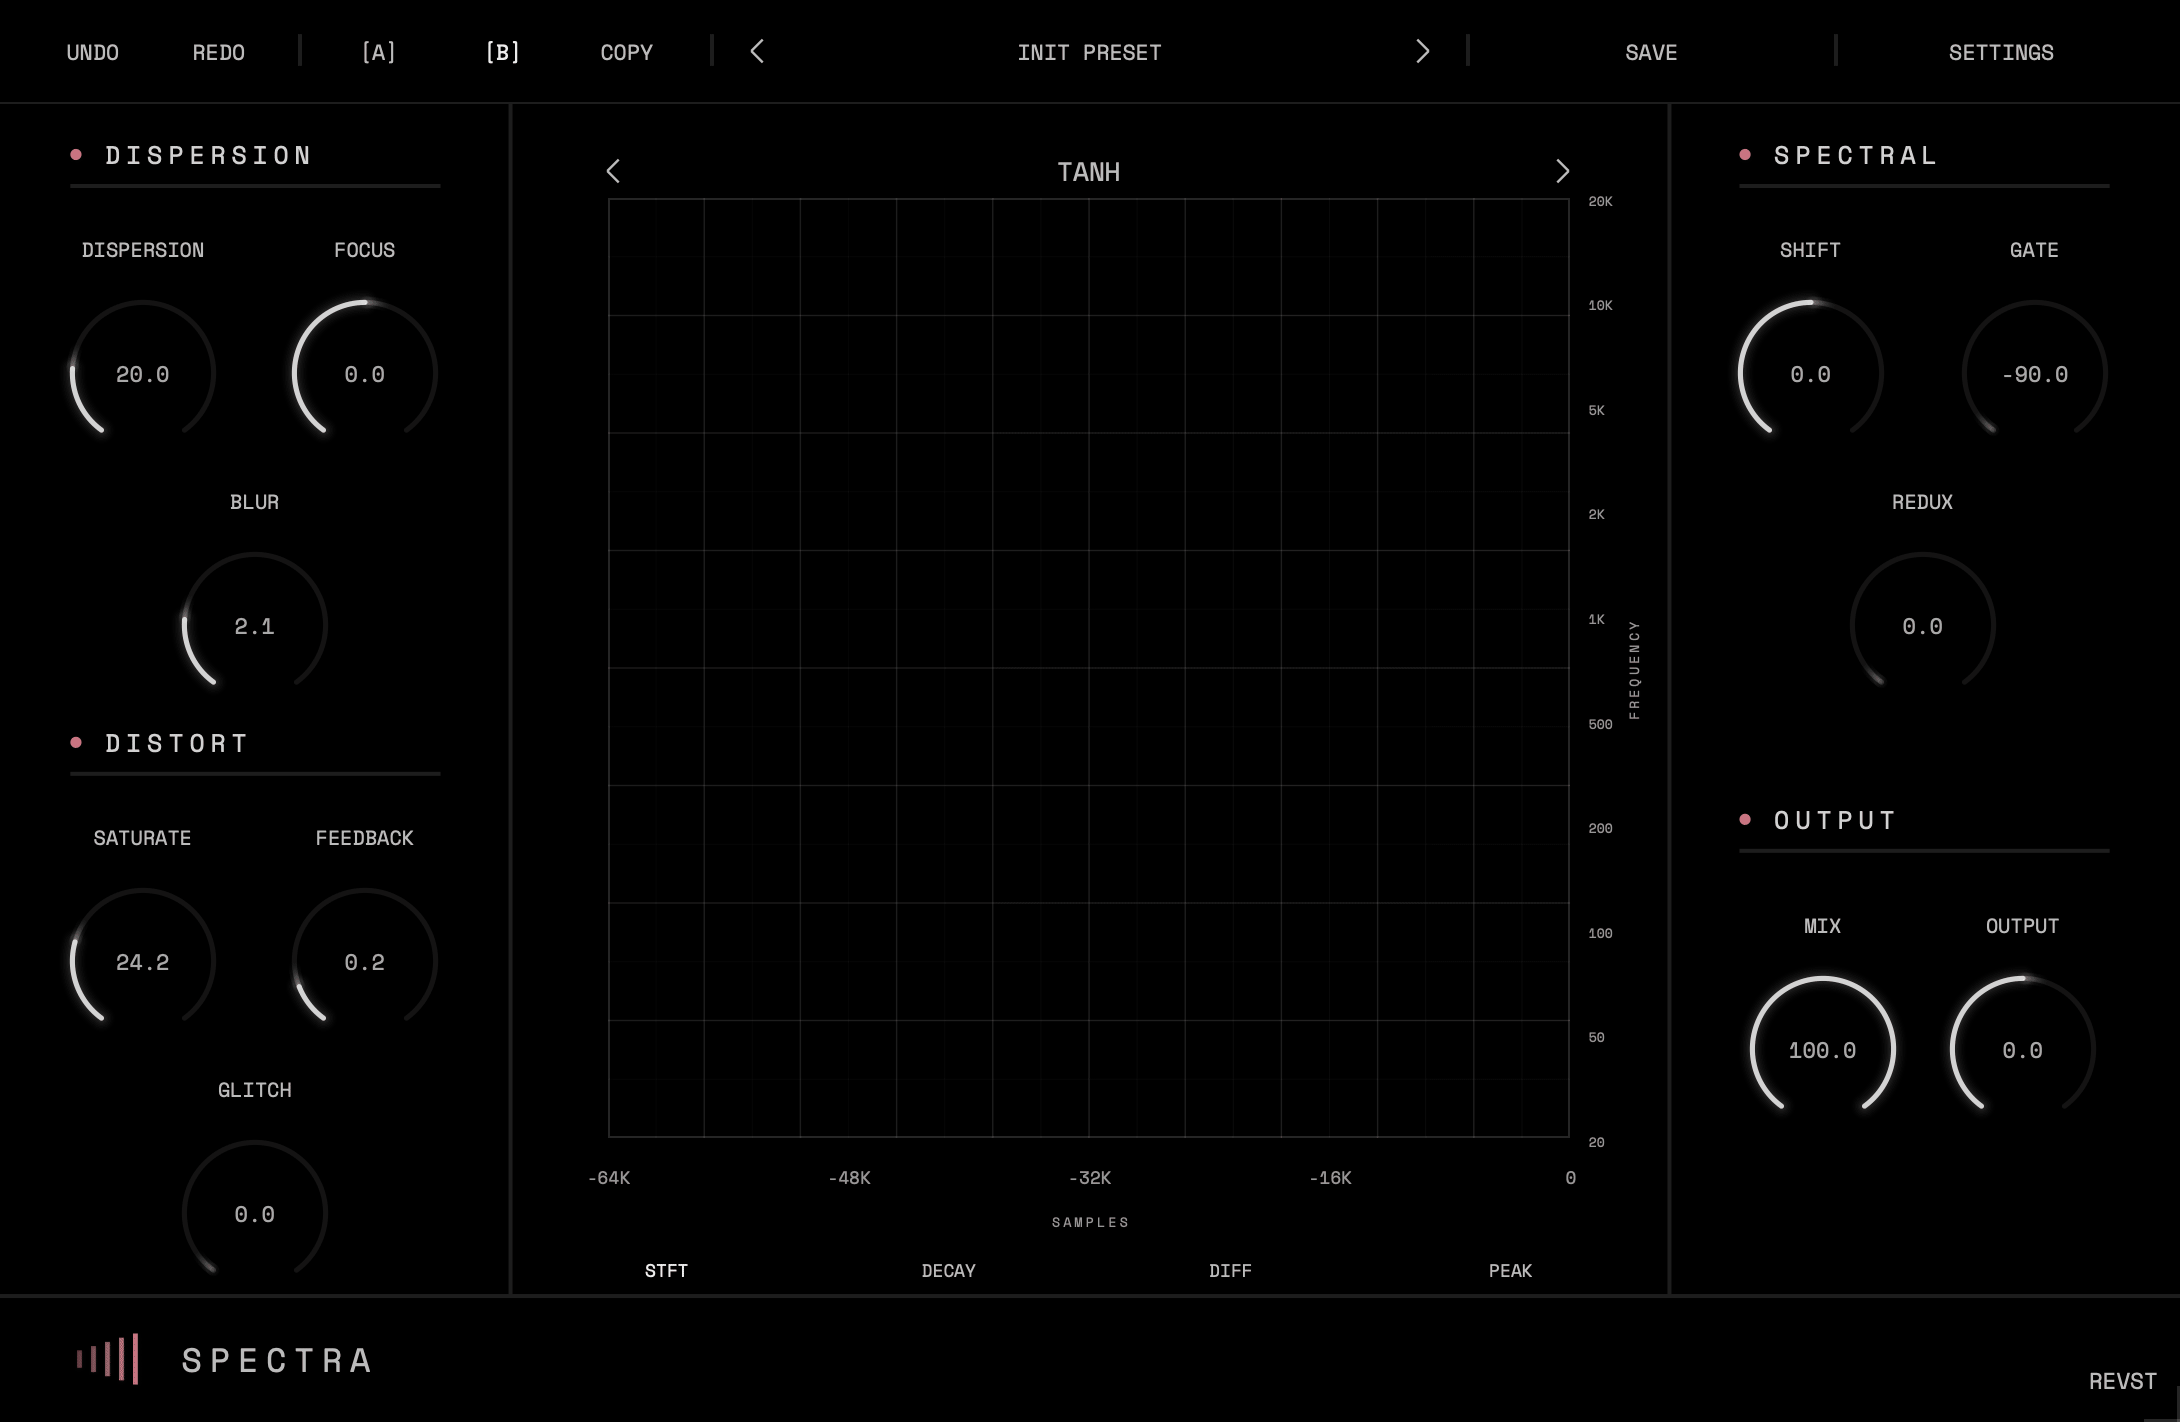The width and height of the screenshot is (2180, 1422).
Task: Click SAVE preset button
Action: click(x=1651, y=52)
